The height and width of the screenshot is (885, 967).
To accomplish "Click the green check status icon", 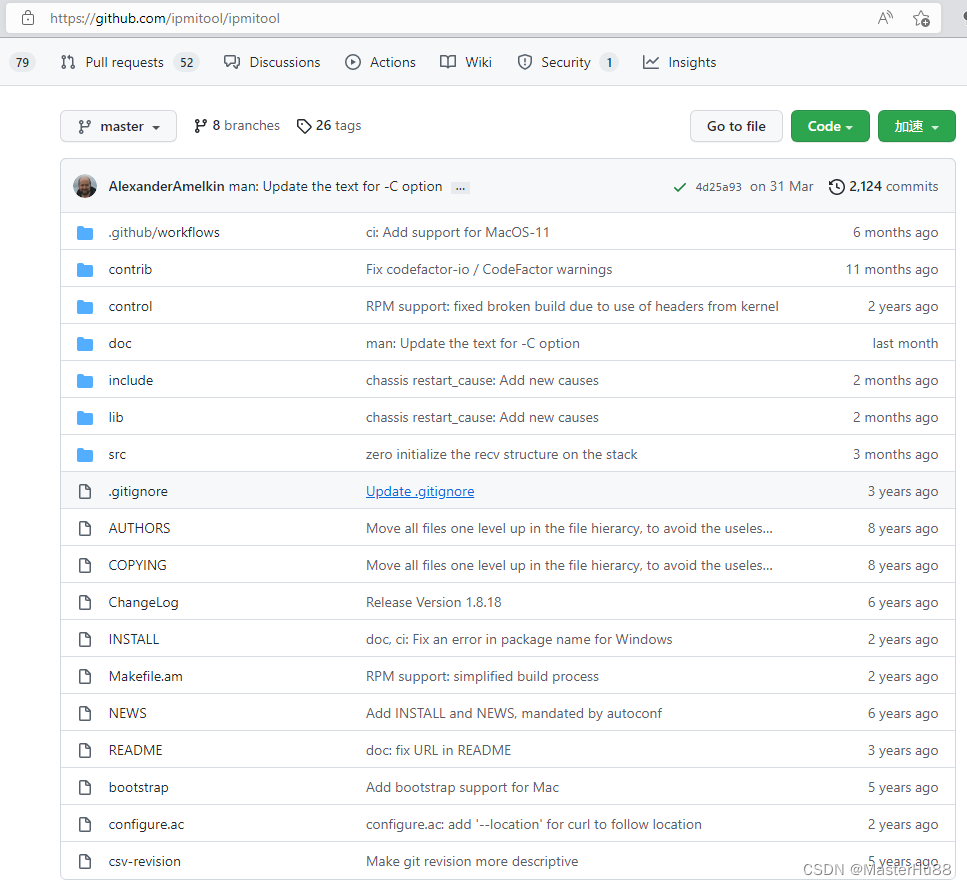I will (680, 187).
